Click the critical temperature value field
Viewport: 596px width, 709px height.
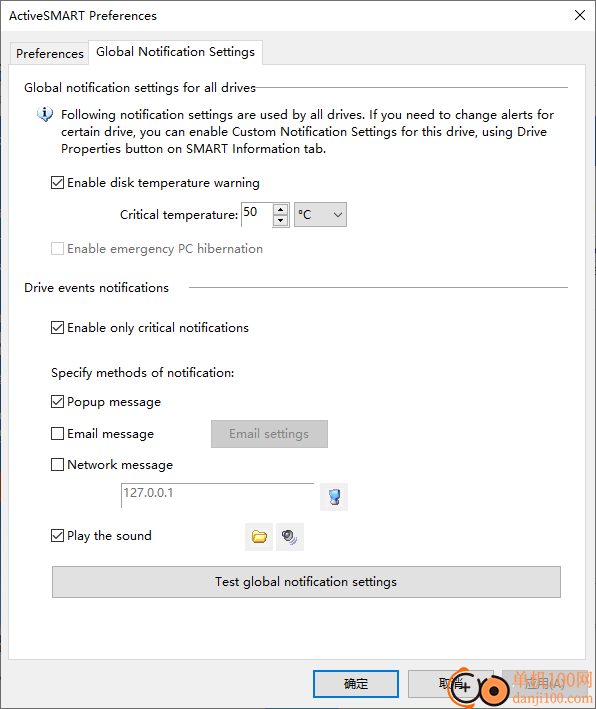click(x=257, y=214)
